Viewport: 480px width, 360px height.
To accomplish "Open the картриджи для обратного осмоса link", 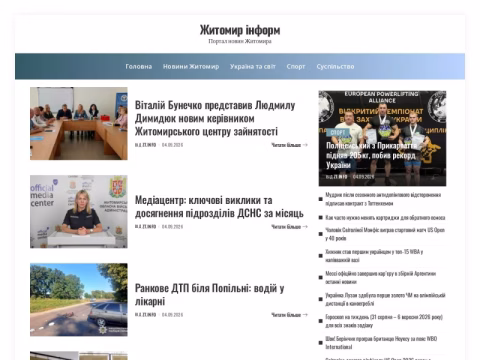I will tap(385, 218).
